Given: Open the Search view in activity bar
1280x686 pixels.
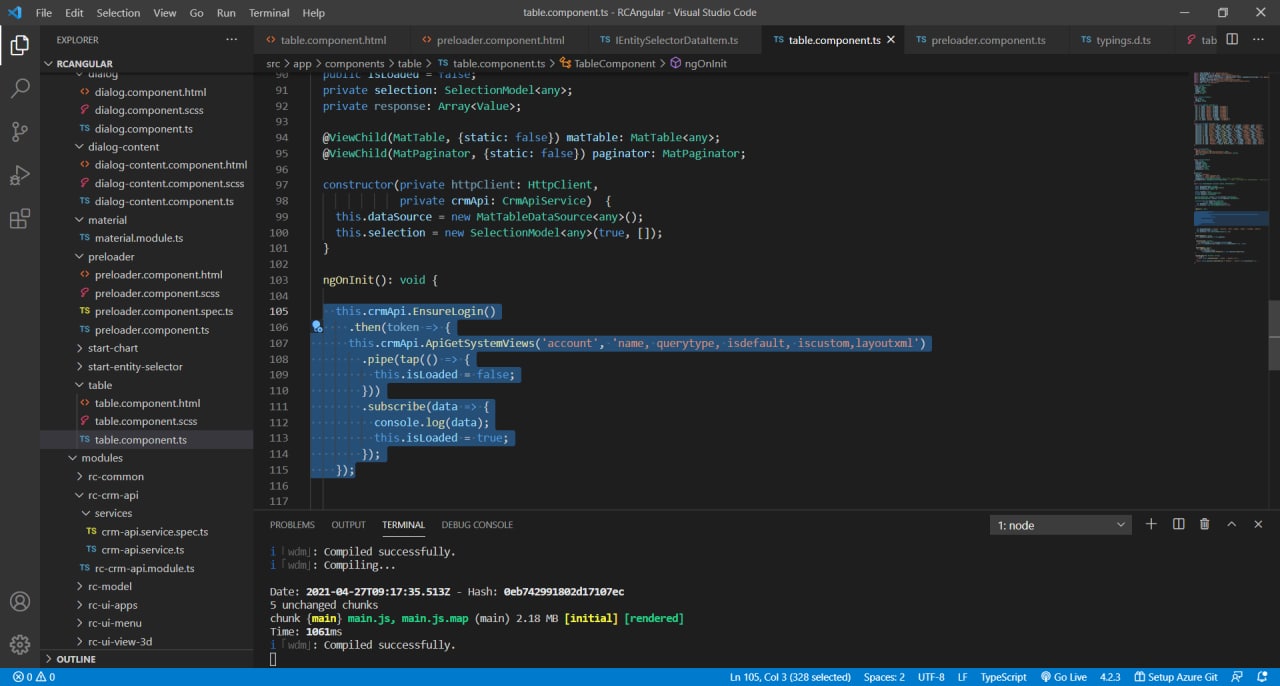Looking at the screenshot, I should click(20, 88).
